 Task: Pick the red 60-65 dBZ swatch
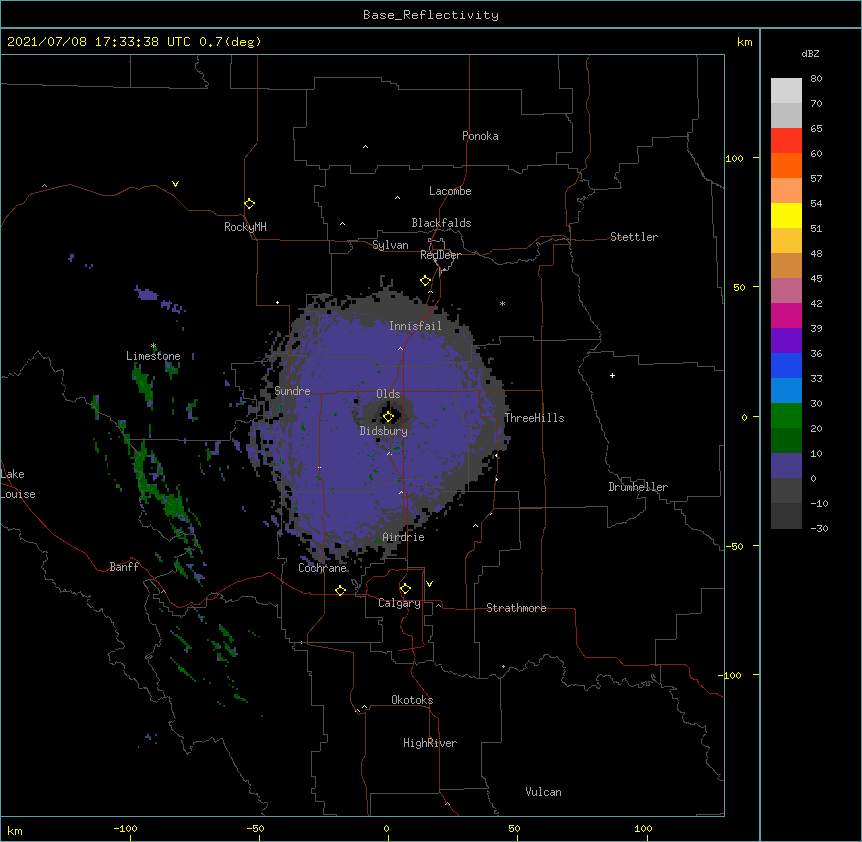click(x=786, y=140)
